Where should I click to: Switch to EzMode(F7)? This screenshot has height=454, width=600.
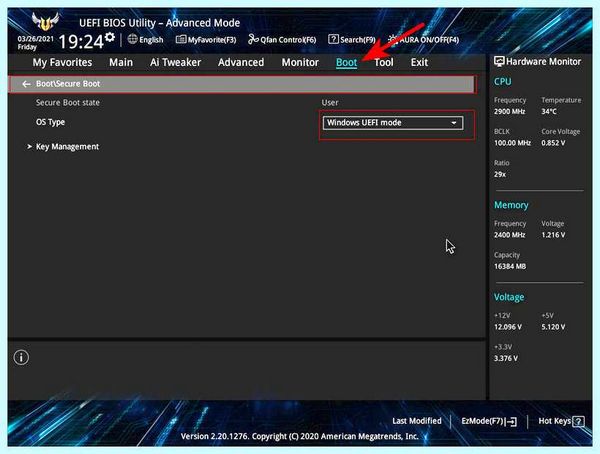coord(489,421)
